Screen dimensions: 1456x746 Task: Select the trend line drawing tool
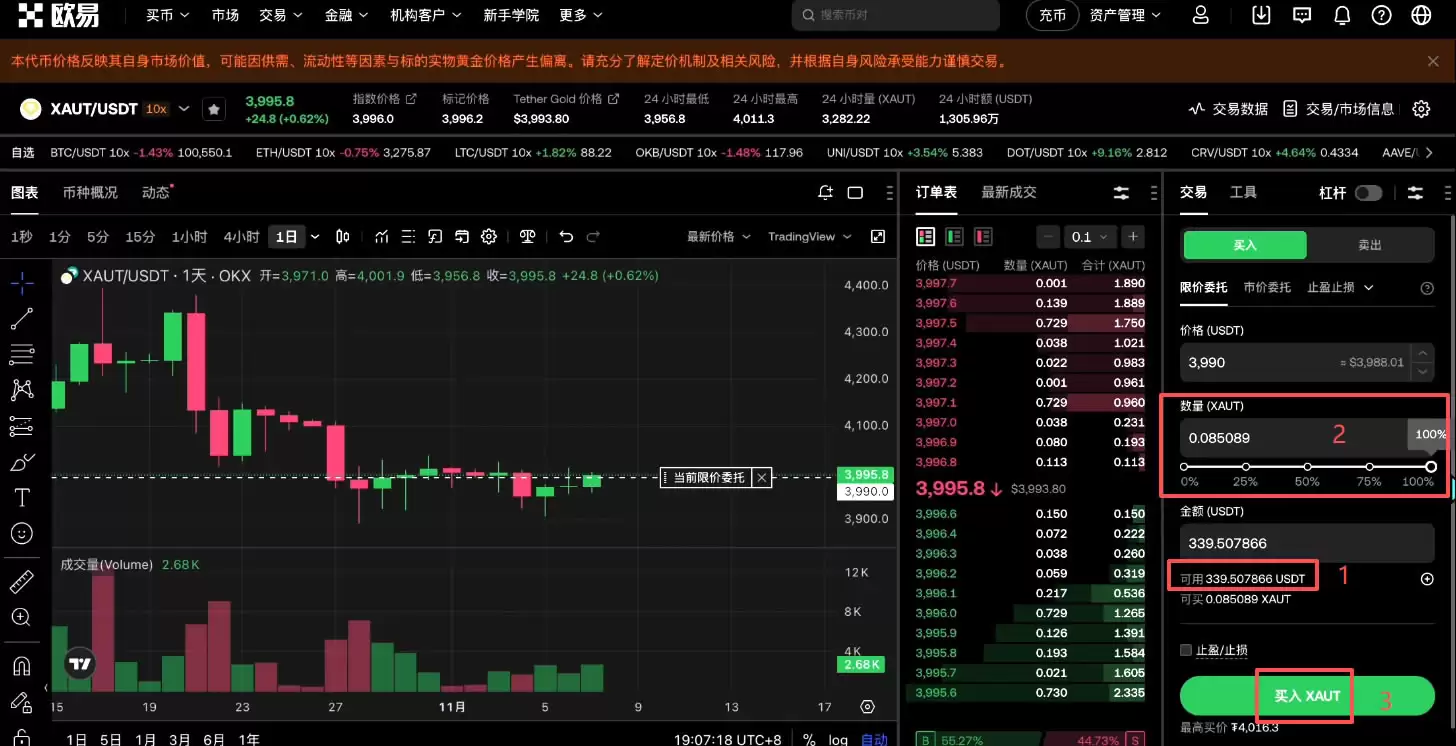(x=22, y=318)
